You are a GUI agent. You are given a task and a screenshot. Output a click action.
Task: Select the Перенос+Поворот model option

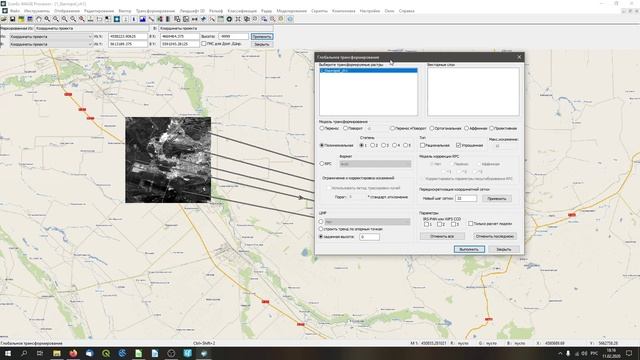(x=392, y=128)
